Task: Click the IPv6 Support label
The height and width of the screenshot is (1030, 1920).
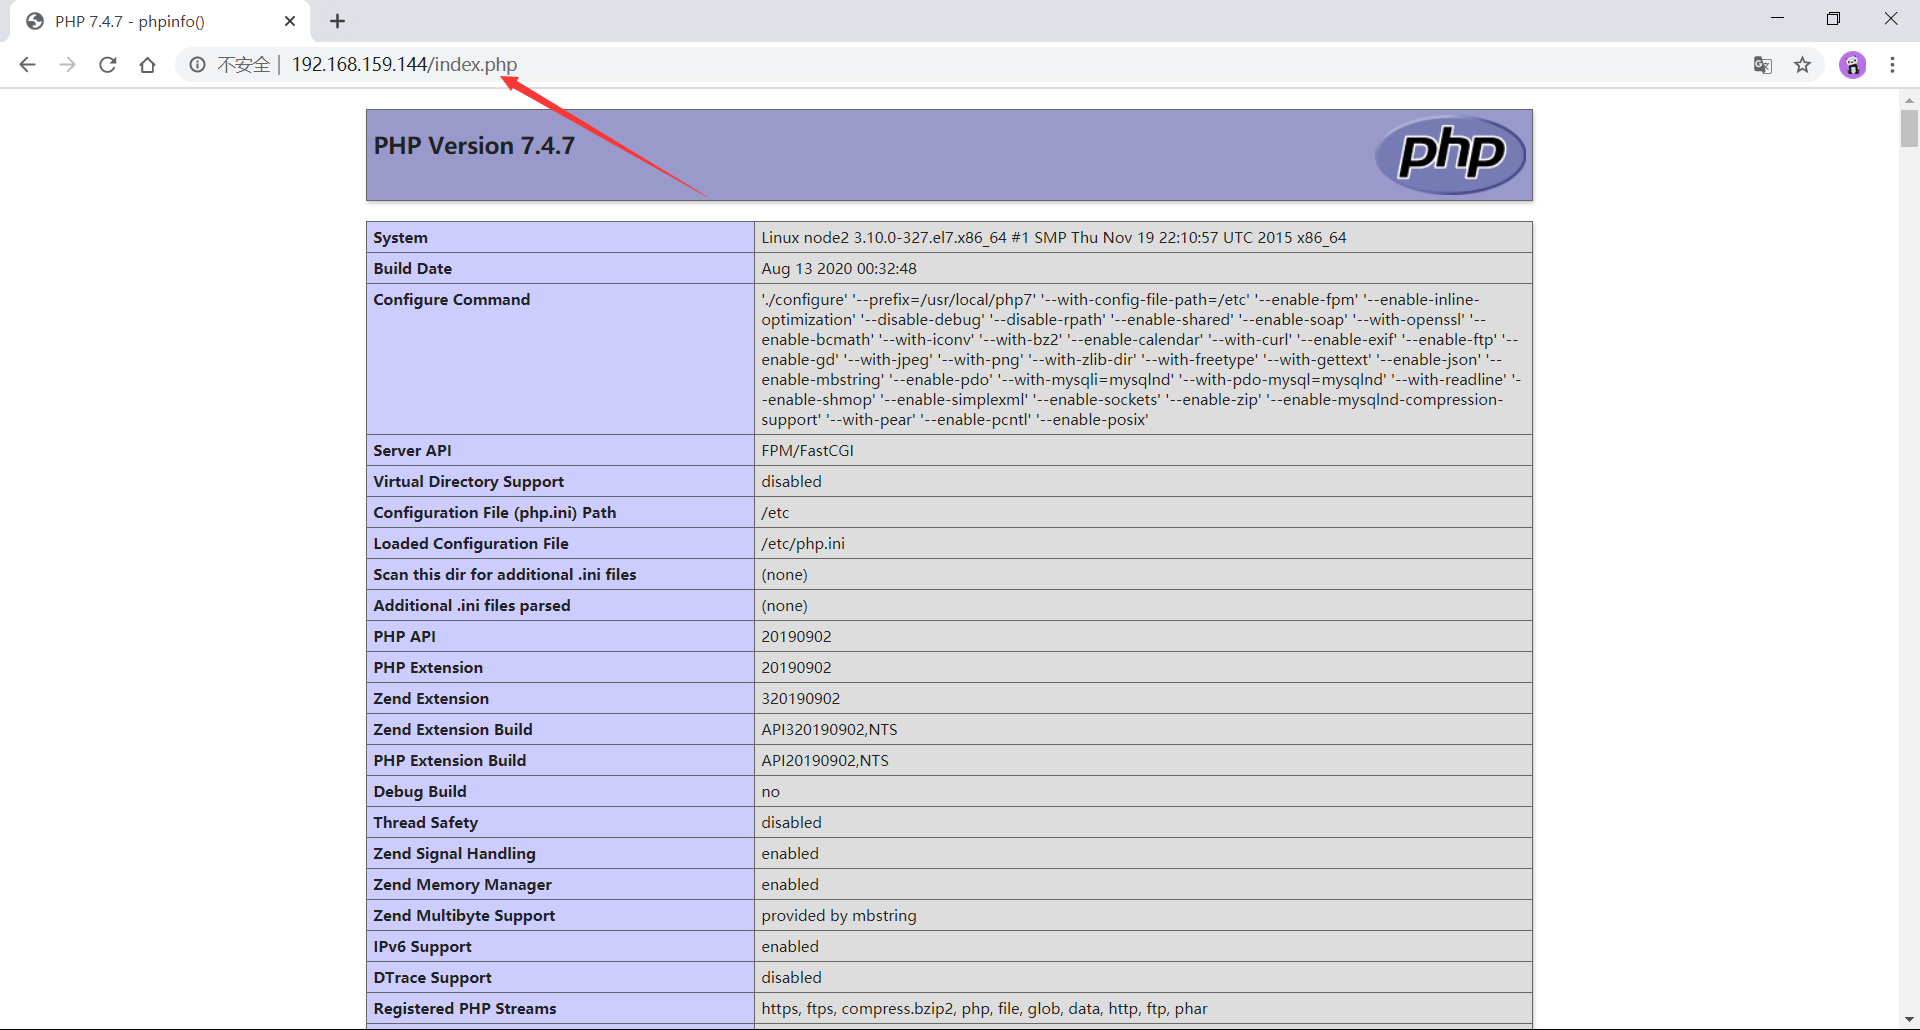Action: point(422,947)
